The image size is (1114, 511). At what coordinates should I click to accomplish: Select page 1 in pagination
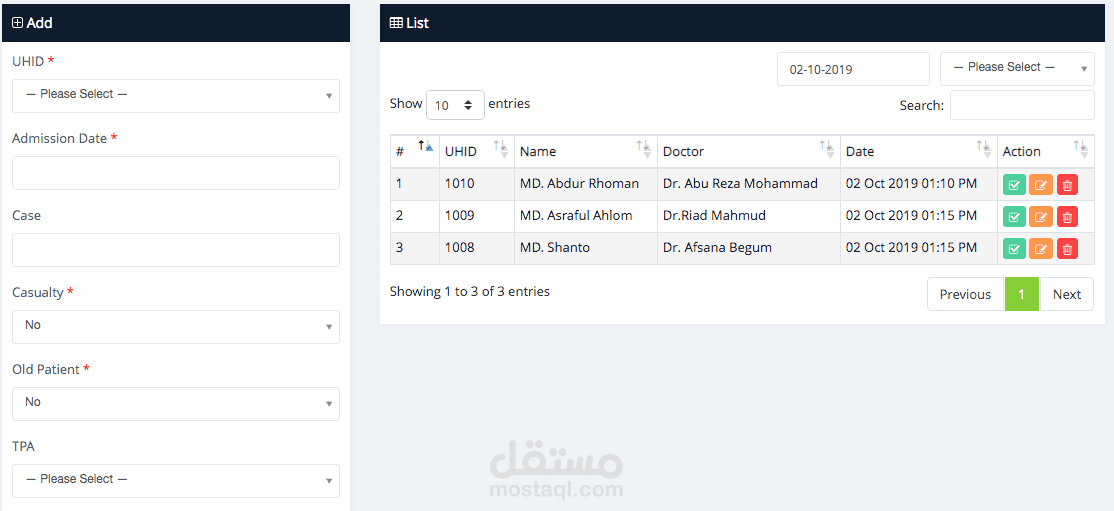coord(1021,294)
